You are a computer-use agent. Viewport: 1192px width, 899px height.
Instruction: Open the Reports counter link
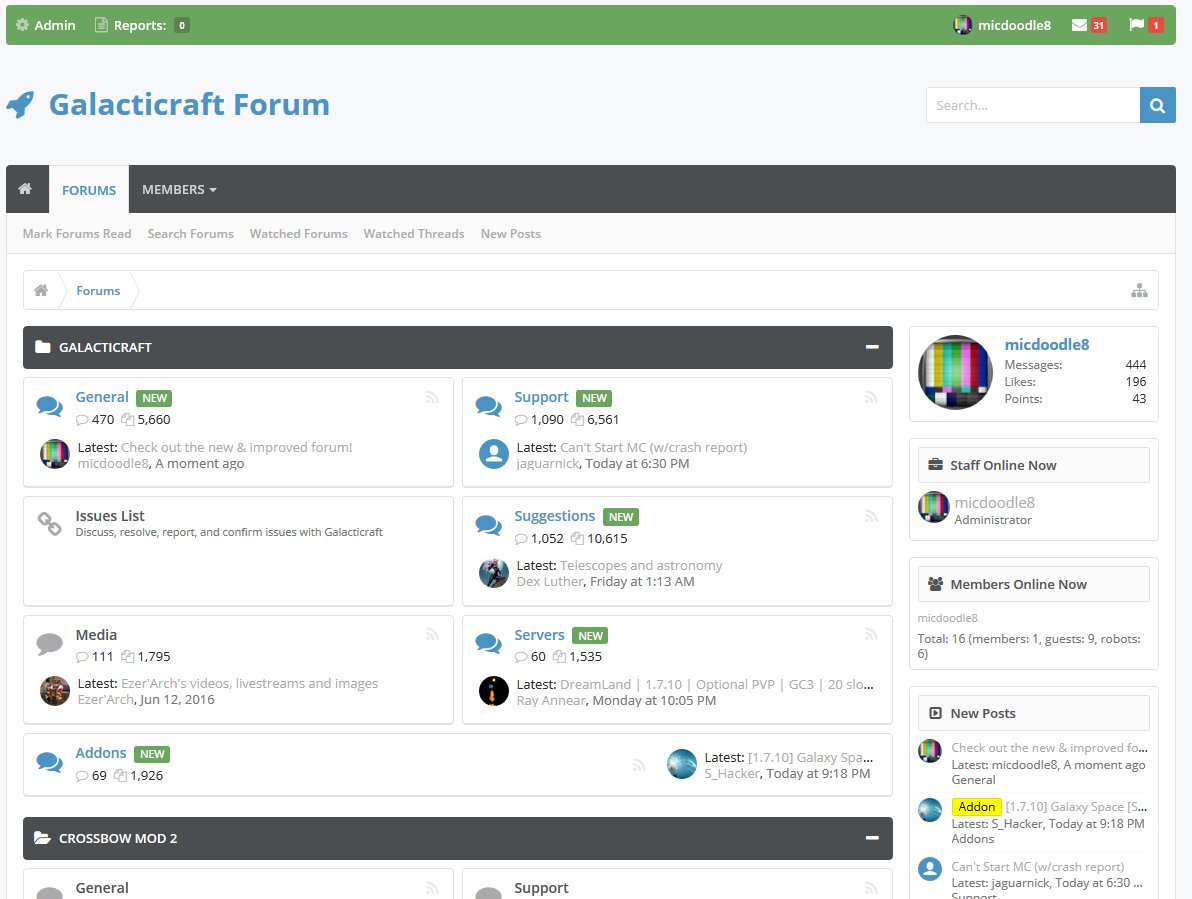click(141, 25)
